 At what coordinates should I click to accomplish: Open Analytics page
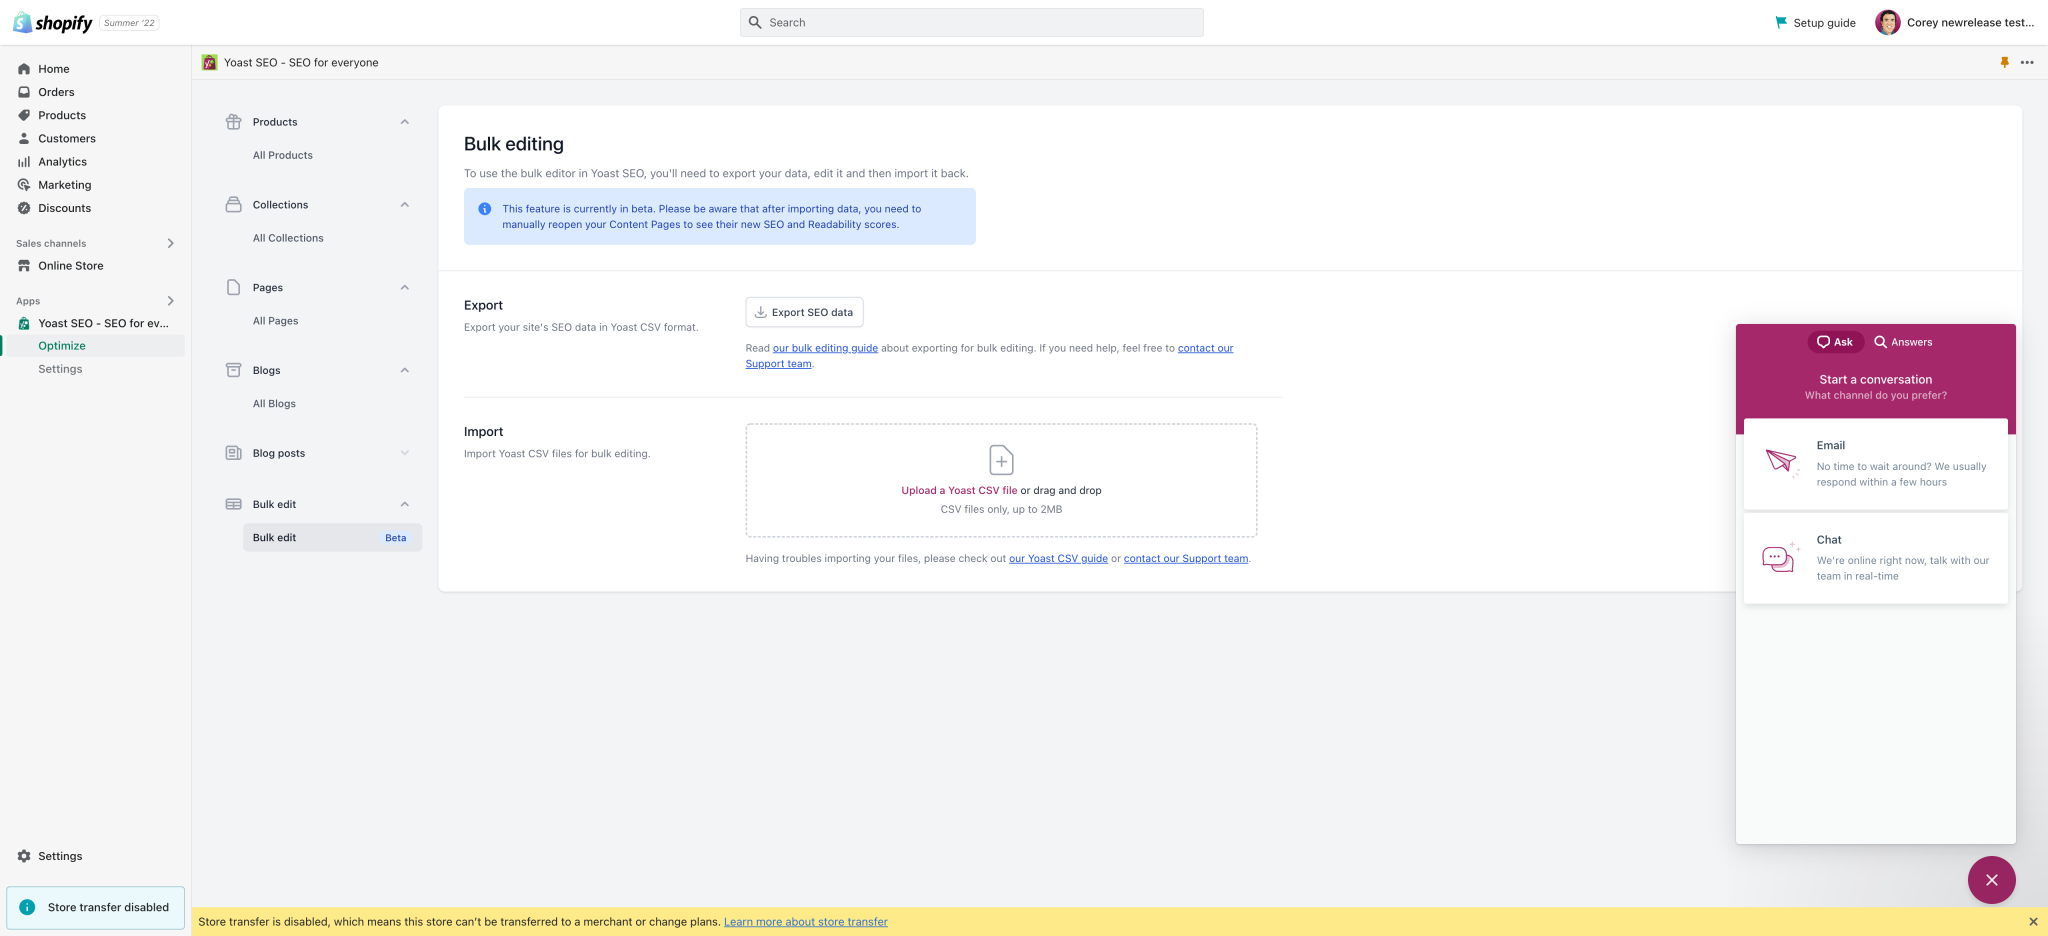pyautogui.click(x=62, y=162)
